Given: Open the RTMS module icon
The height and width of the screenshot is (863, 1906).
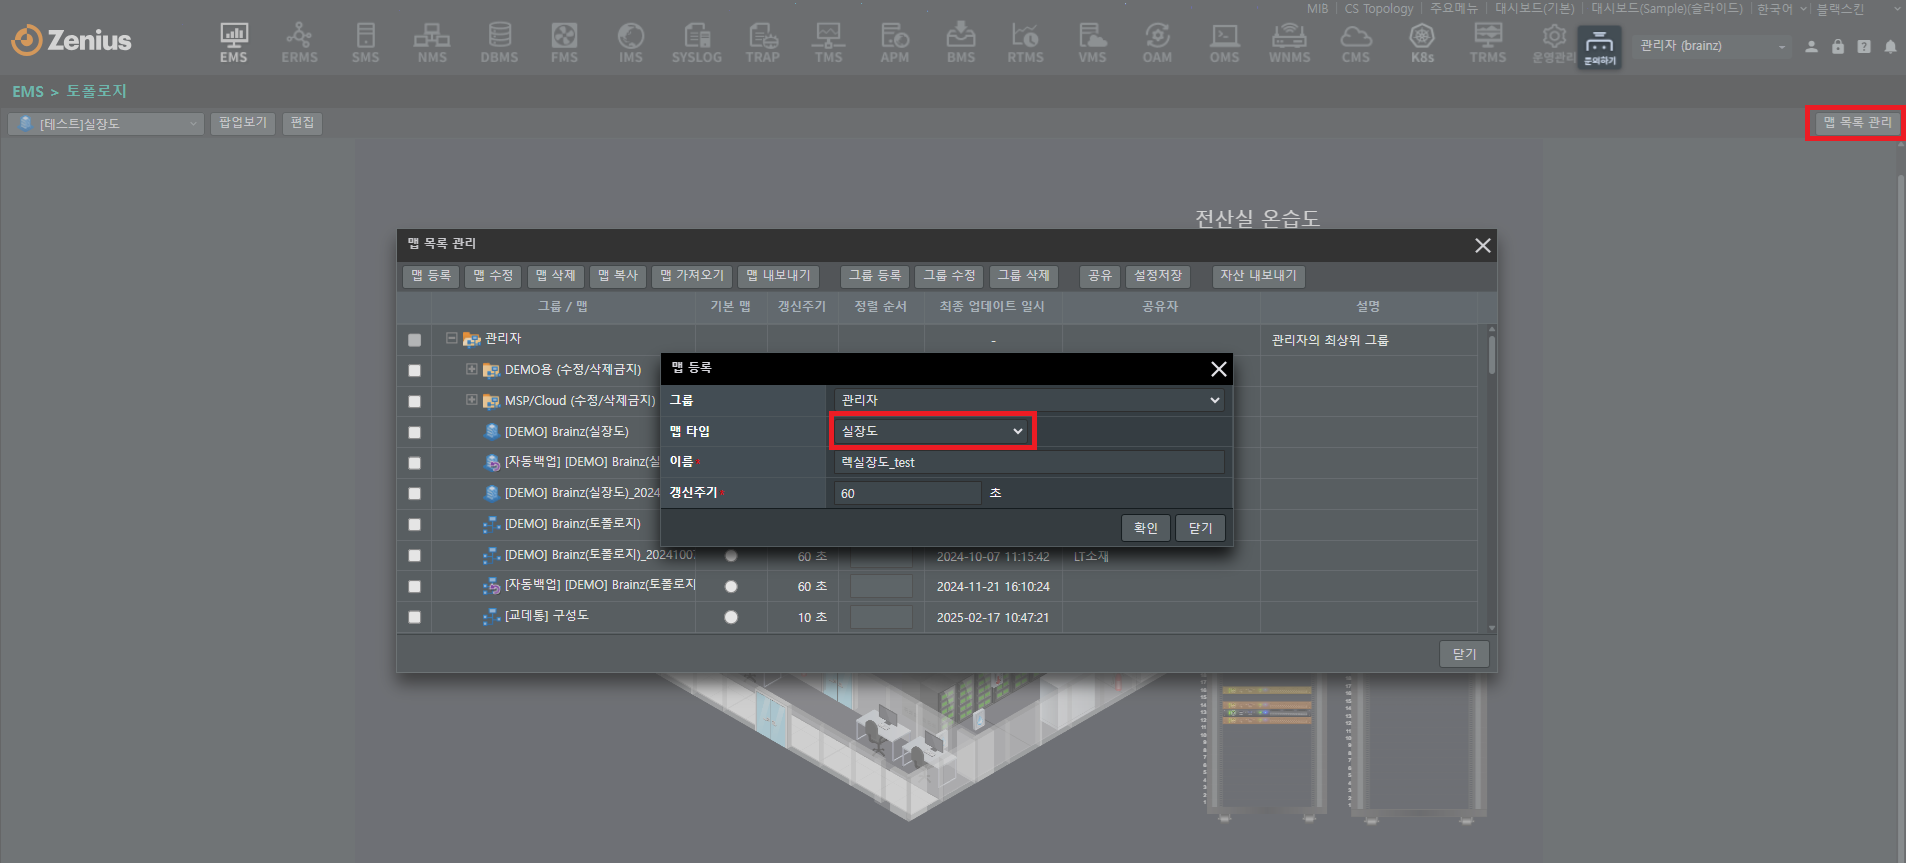Looking at the screenshot, I should pos(1025,43).
